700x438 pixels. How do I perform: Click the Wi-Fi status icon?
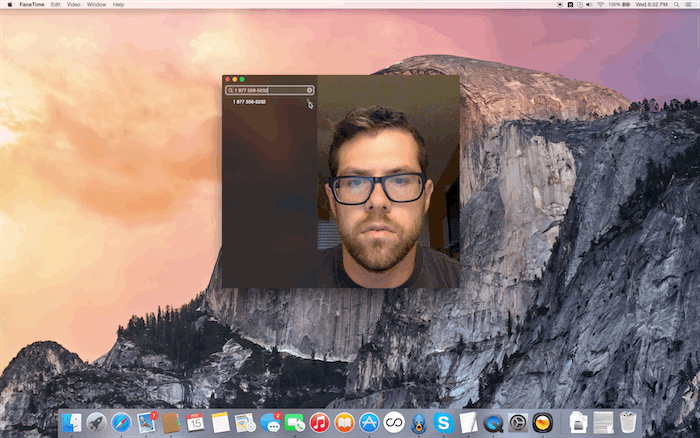click(x=599, y=4)
